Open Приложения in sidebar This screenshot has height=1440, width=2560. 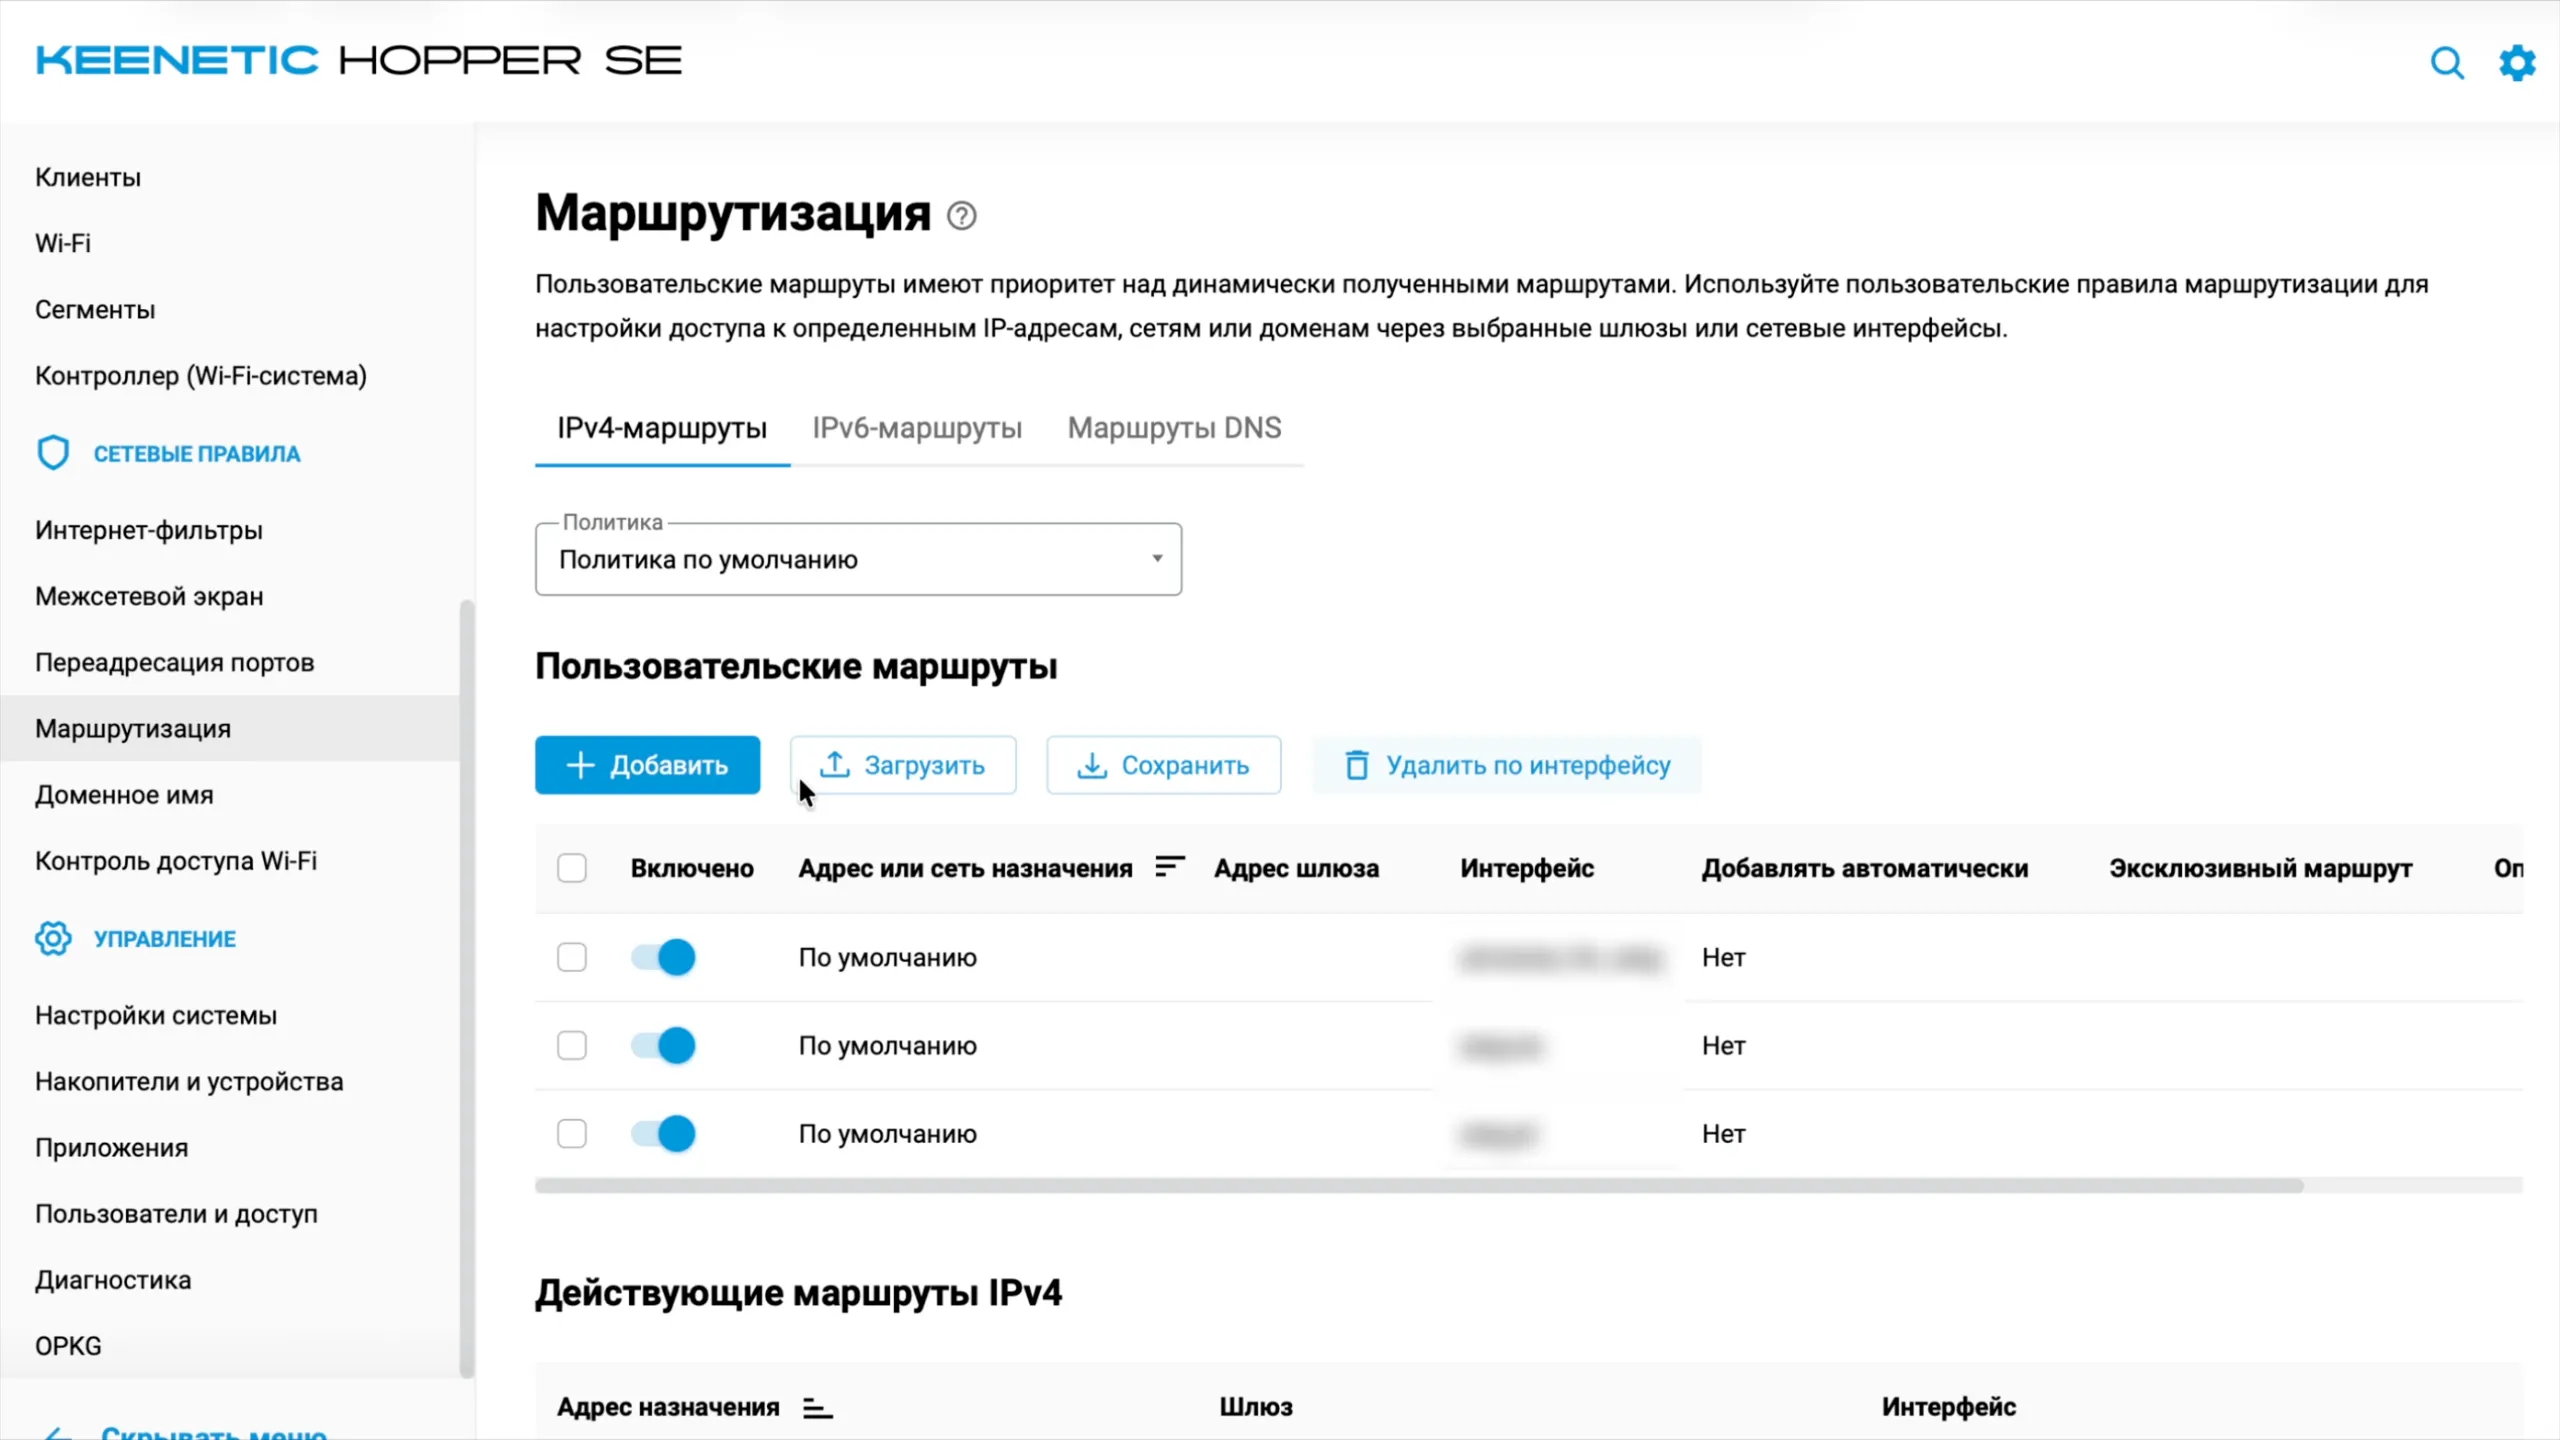[x=230, y=1147]
